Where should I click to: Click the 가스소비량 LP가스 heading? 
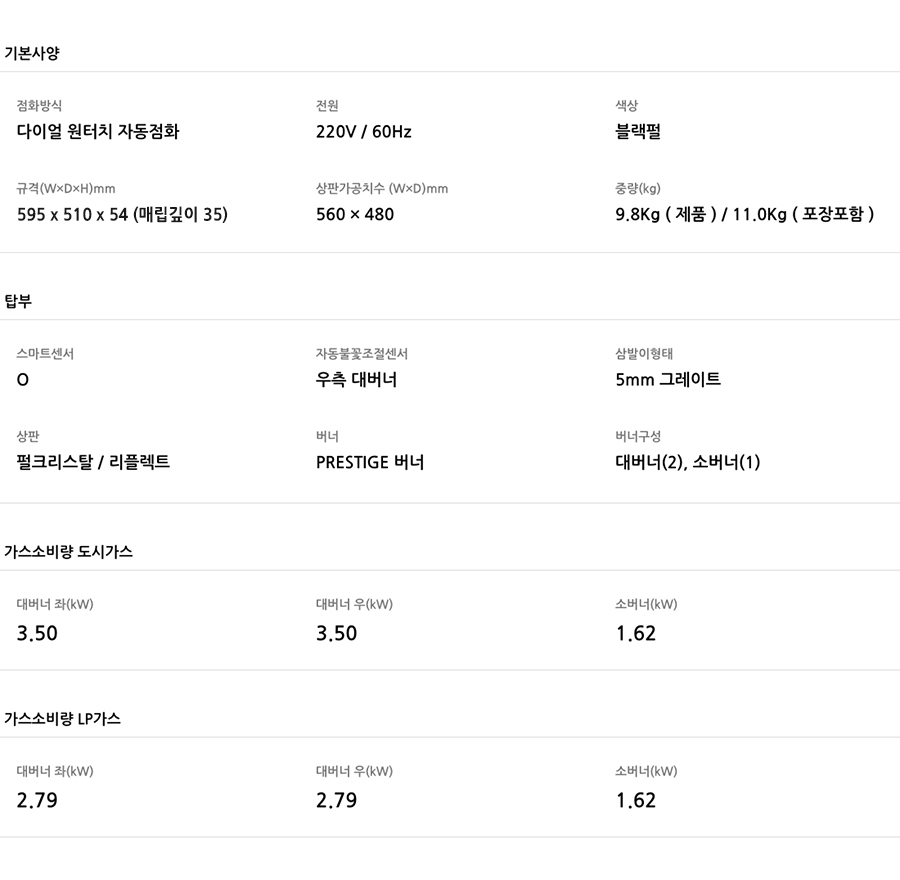[63, 718]
